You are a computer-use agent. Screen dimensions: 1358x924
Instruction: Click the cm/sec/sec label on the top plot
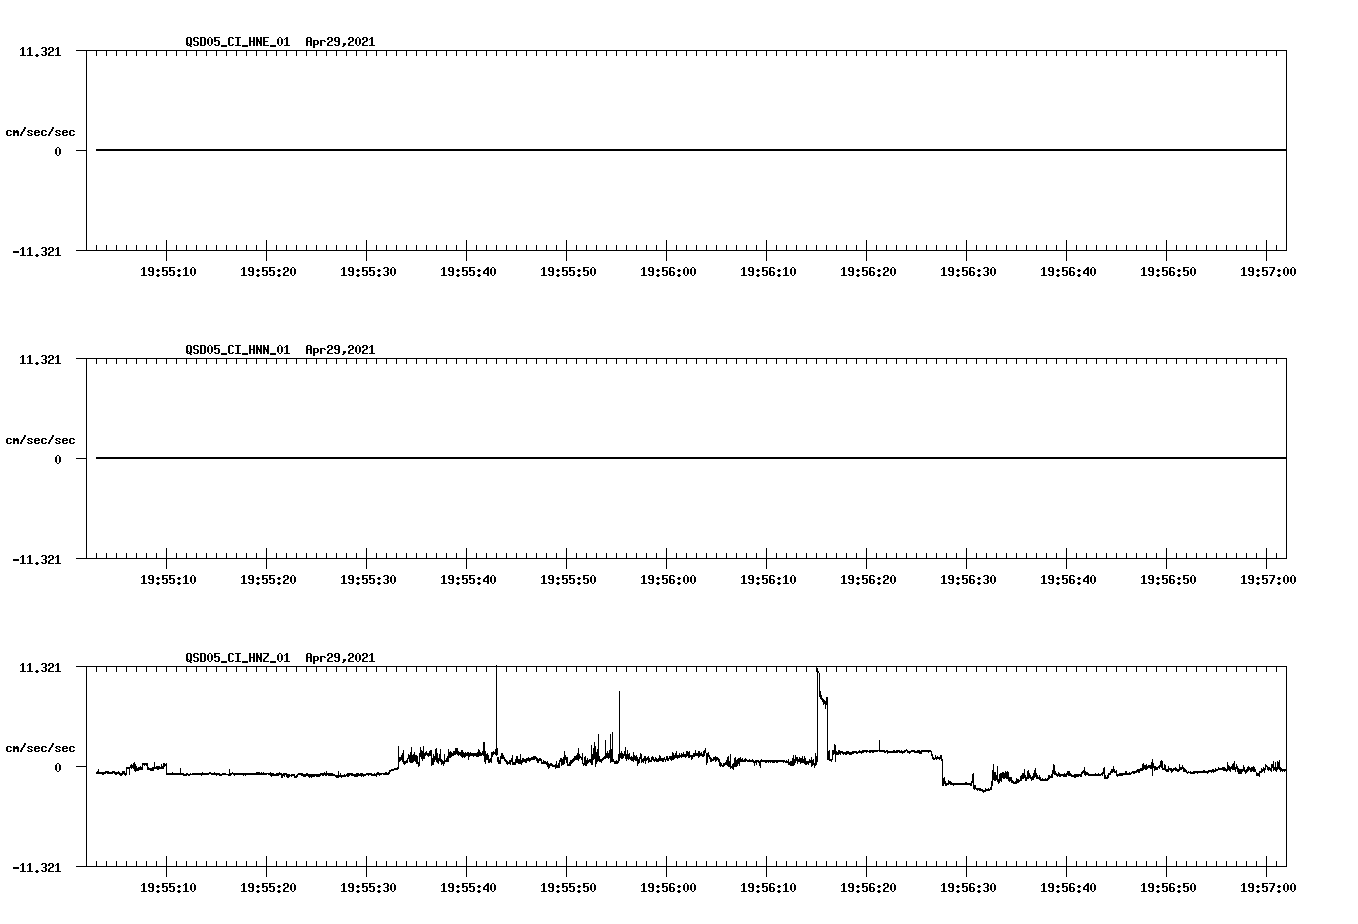coord(40,130)
